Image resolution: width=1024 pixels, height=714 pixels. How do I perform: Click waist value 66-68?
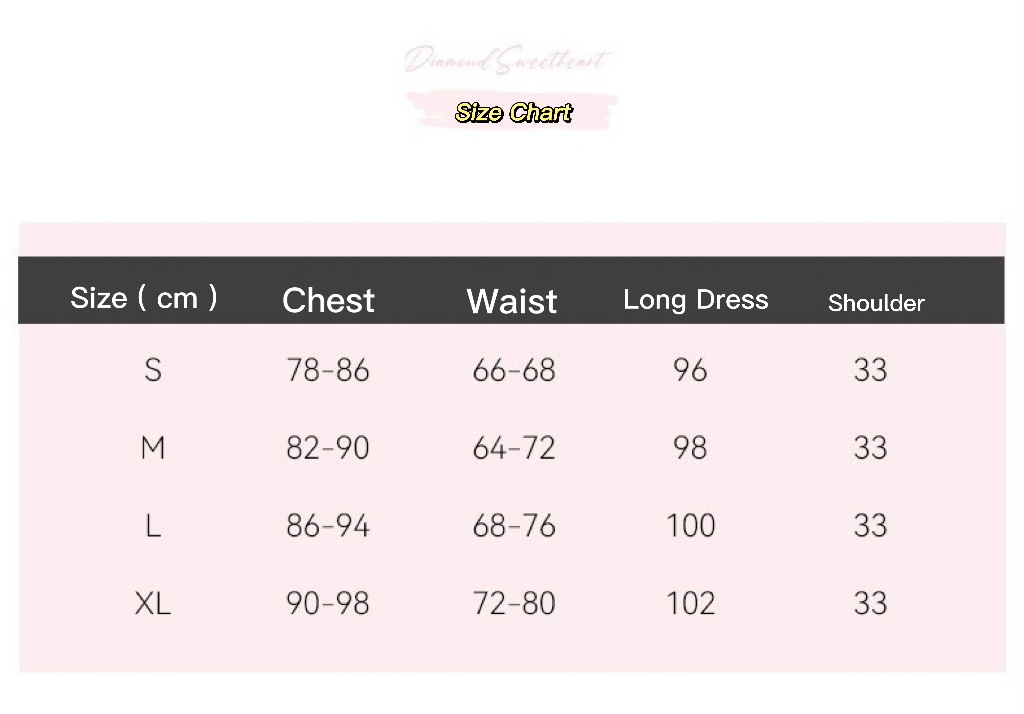[x=513, y=371]
